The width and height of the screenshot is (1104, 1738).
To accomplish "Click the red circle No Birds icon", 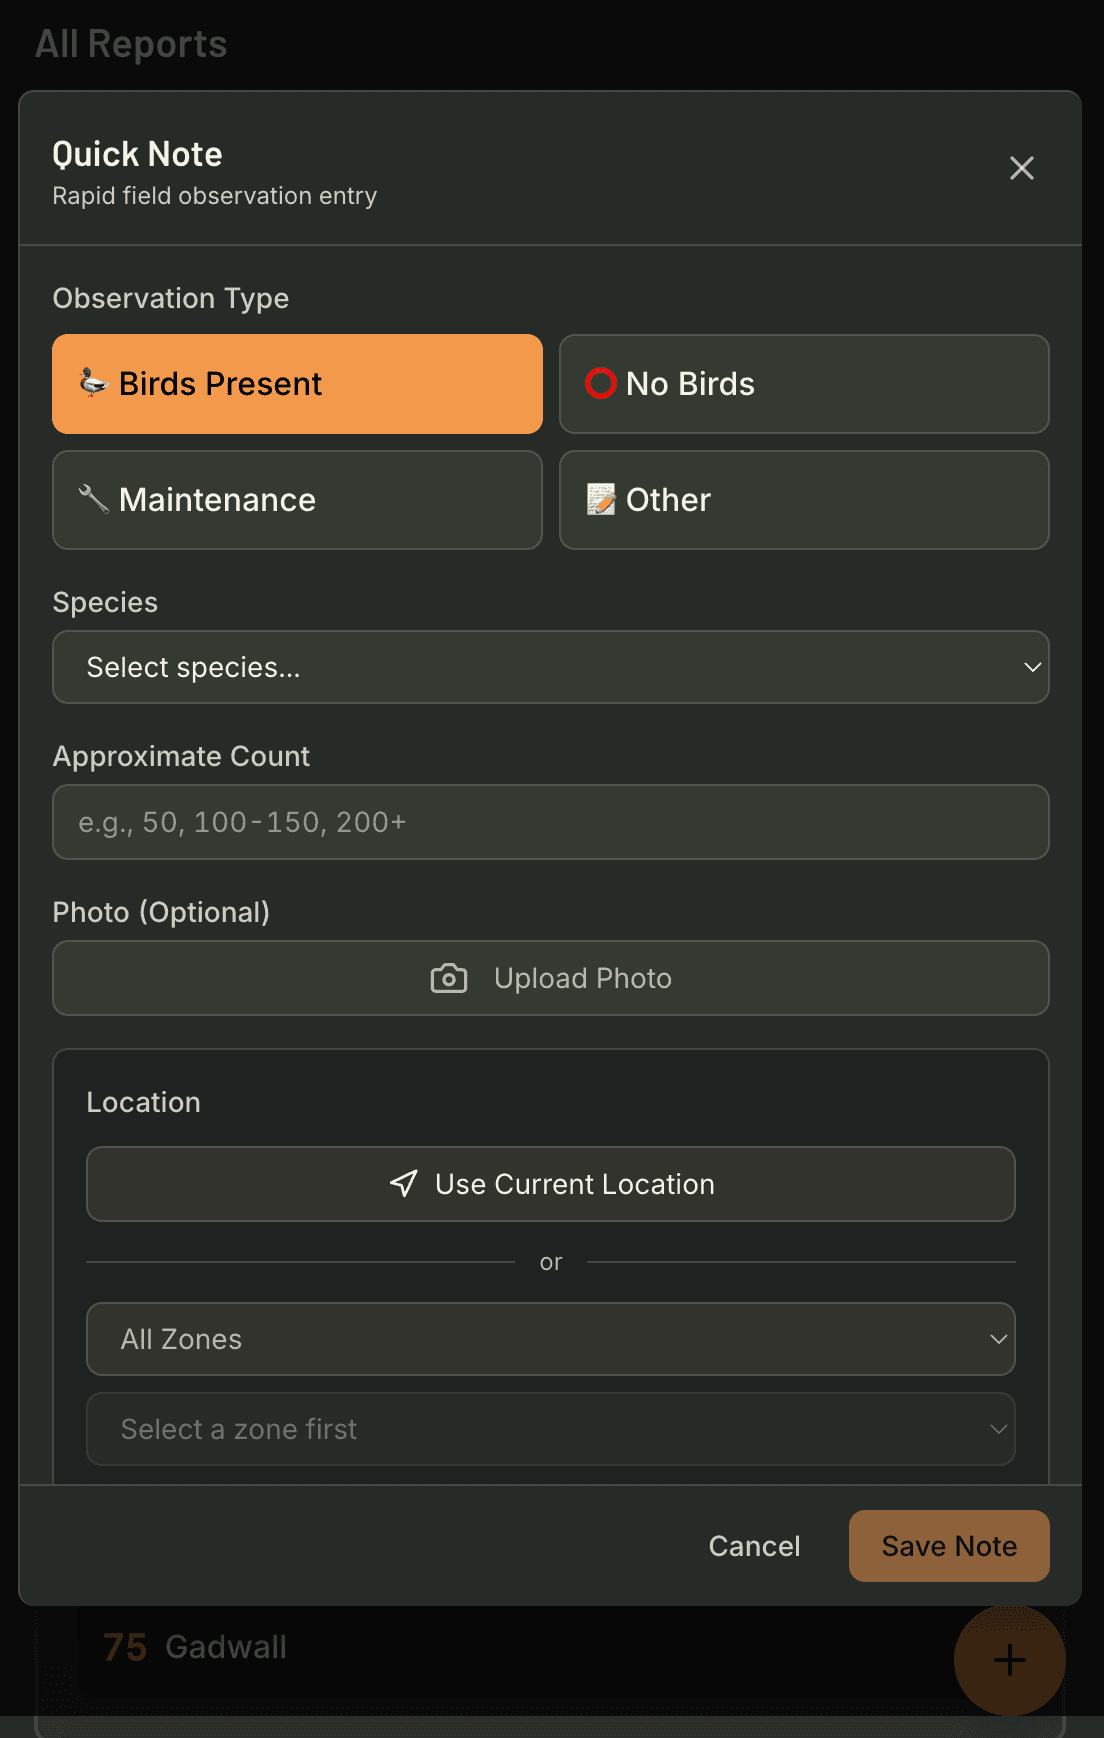I will click(600, 383).
